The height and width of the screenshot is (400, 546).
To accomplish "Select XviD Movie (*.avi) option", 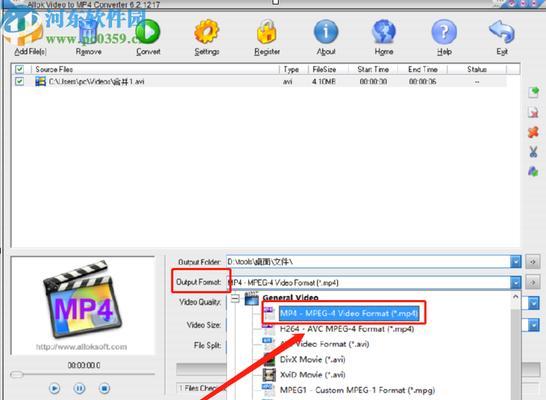I will coord(312,375).
